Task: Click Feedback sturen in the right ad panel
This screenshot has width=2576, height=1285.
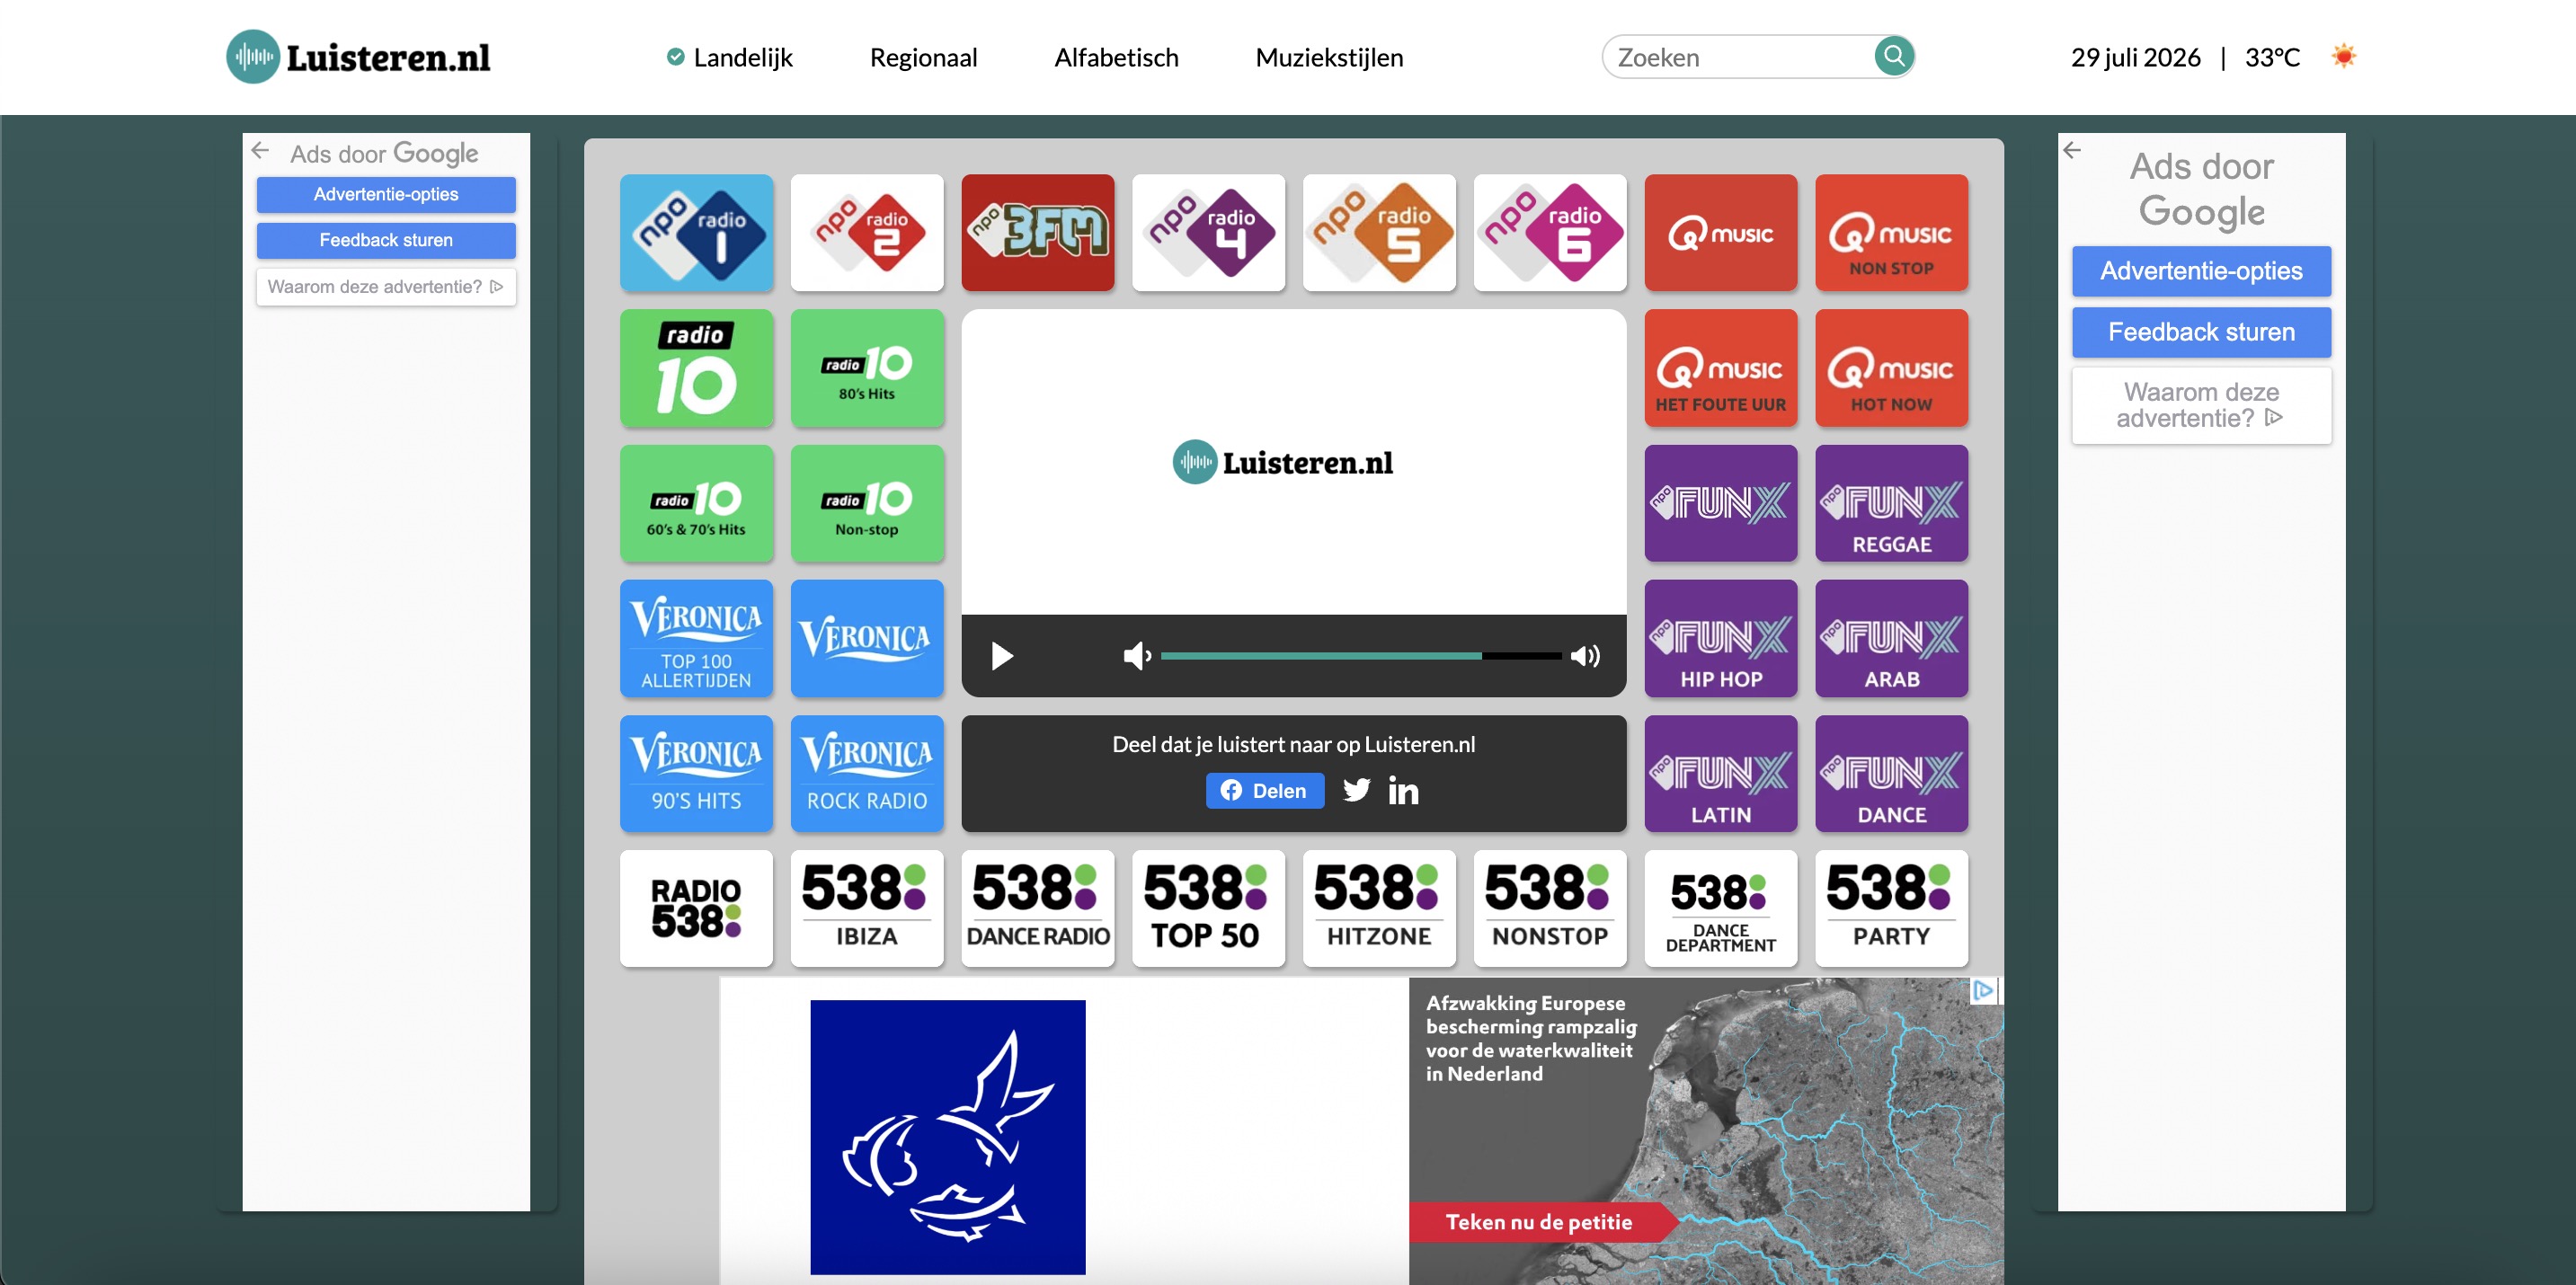Action: click(x=2201, y=332)
